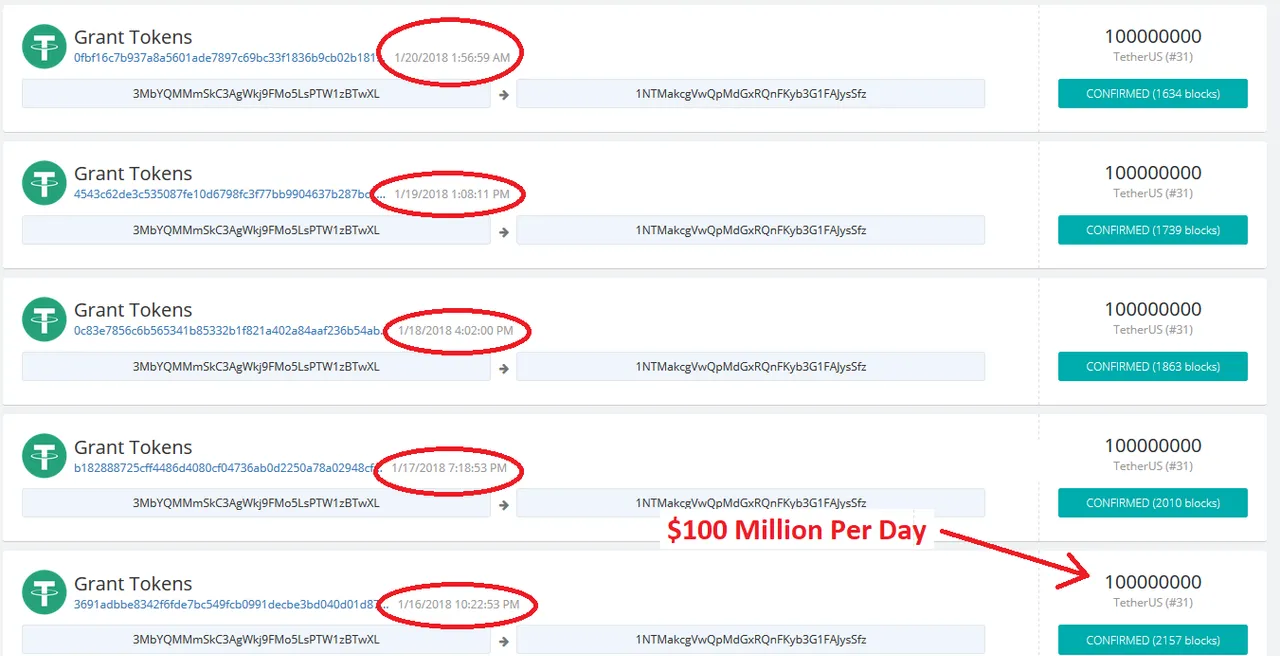Click the 100000000 amount above CONFIRMED (2010 blocks)
This screenshot has height=656, width=1280.
pos(1153,446)
